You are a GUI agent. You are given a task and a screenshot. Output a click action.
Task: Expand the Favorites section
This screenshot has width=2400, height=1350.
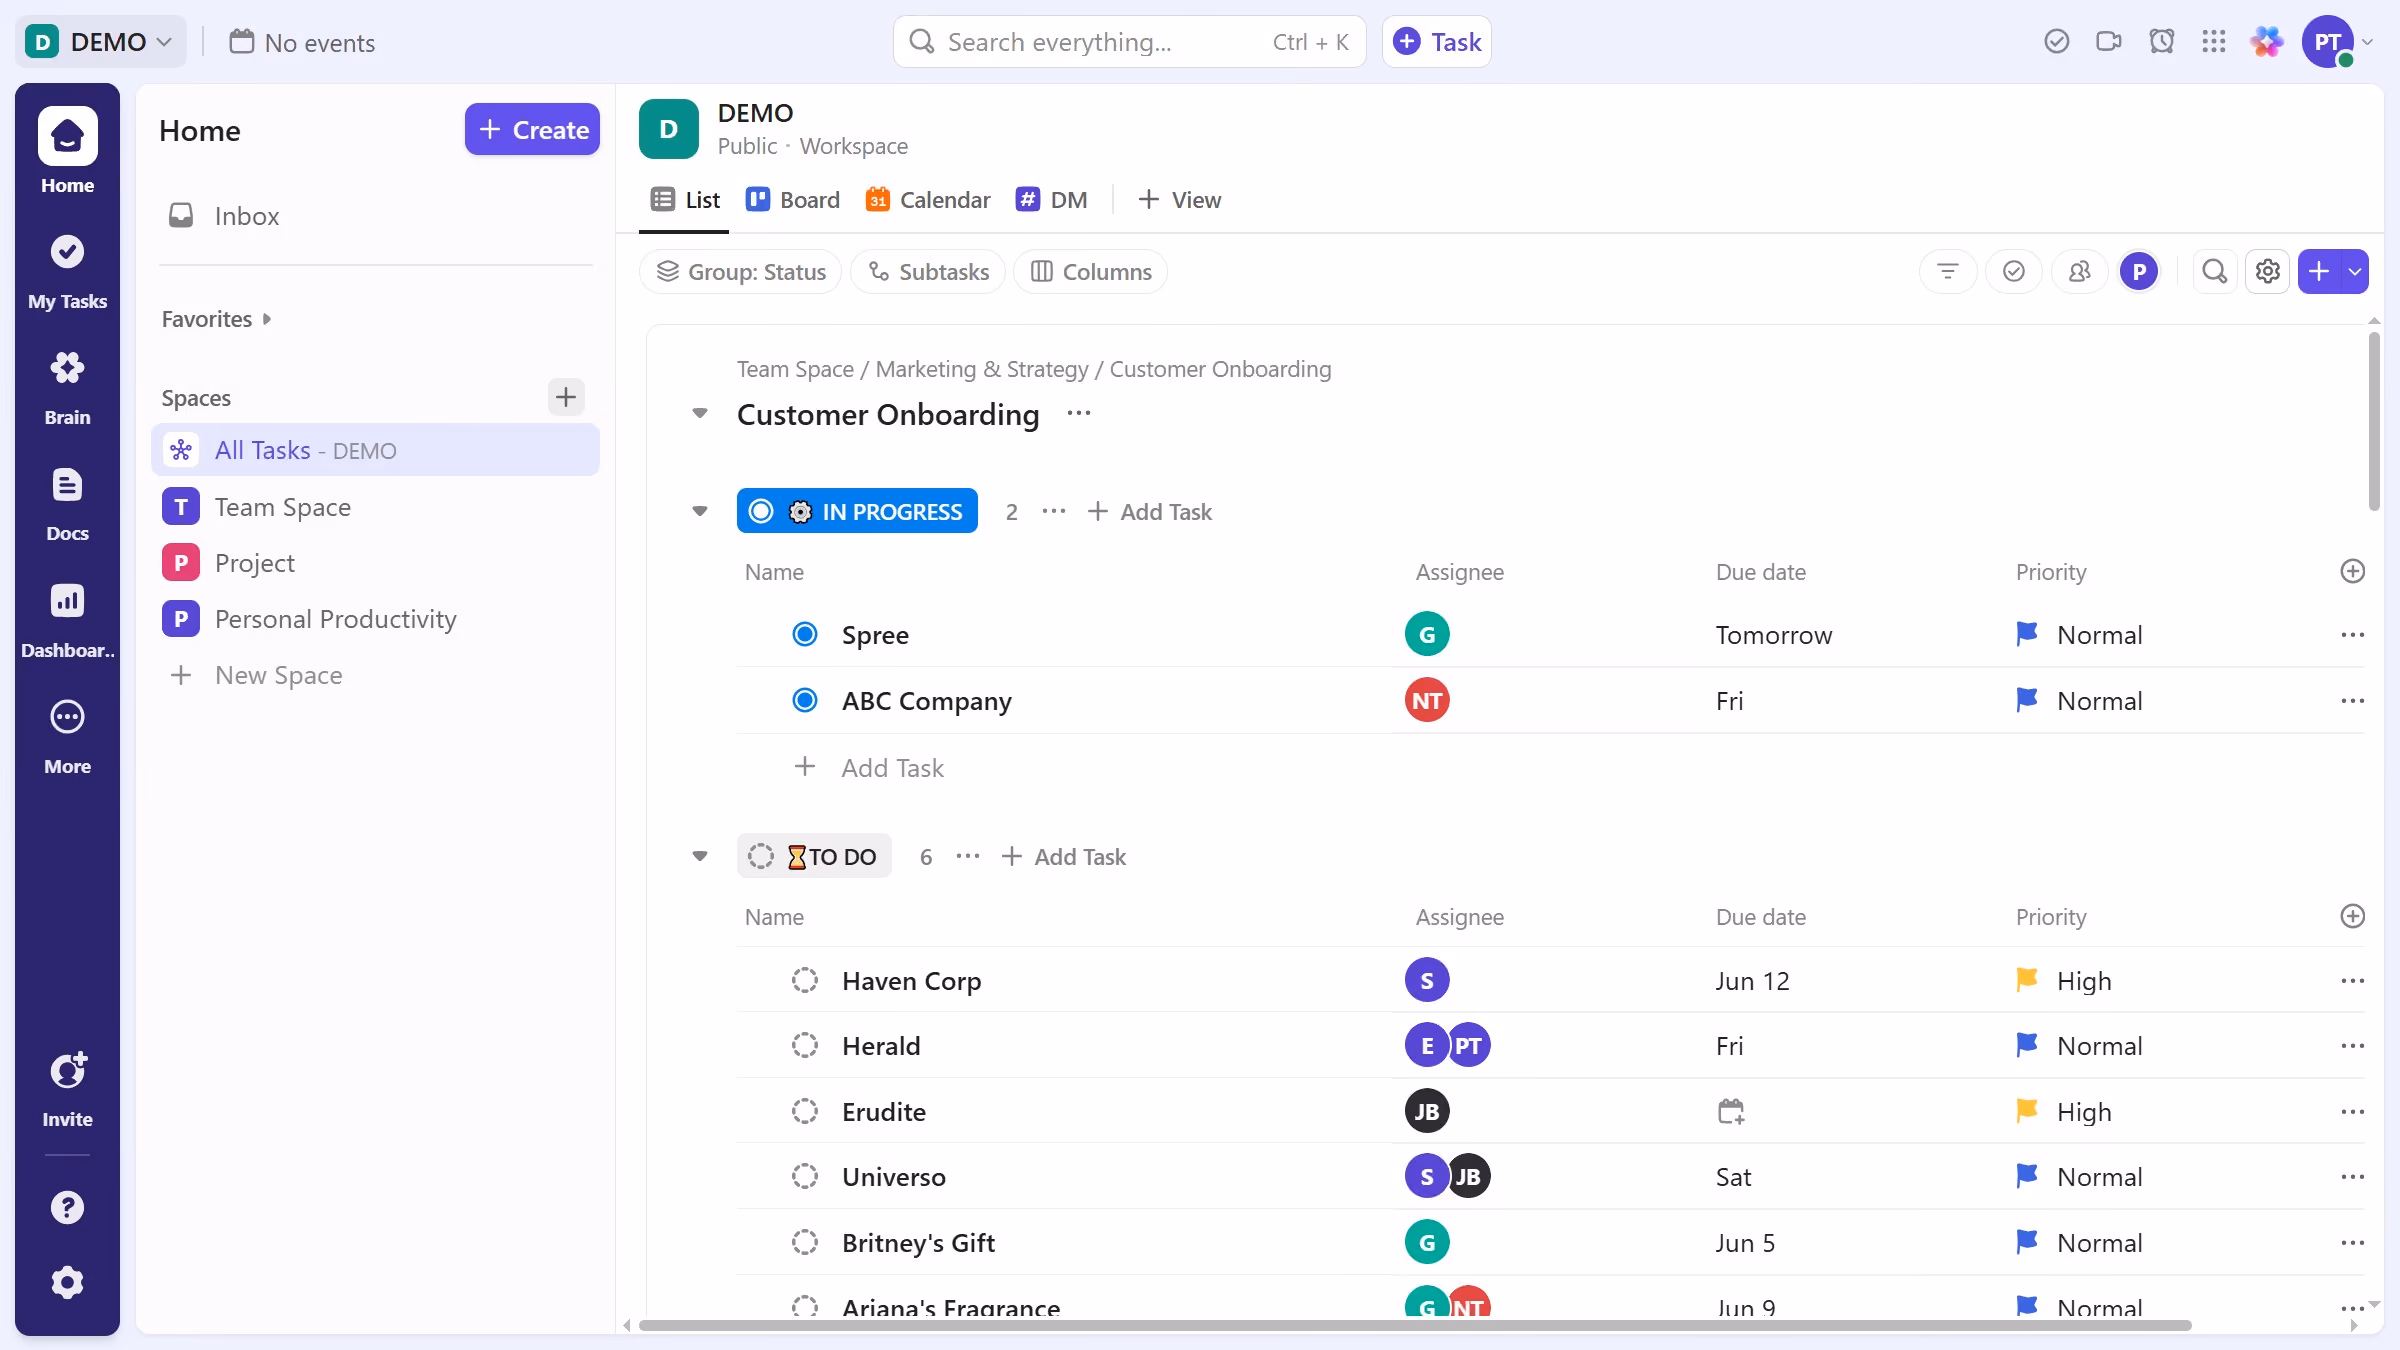[216, 319]
